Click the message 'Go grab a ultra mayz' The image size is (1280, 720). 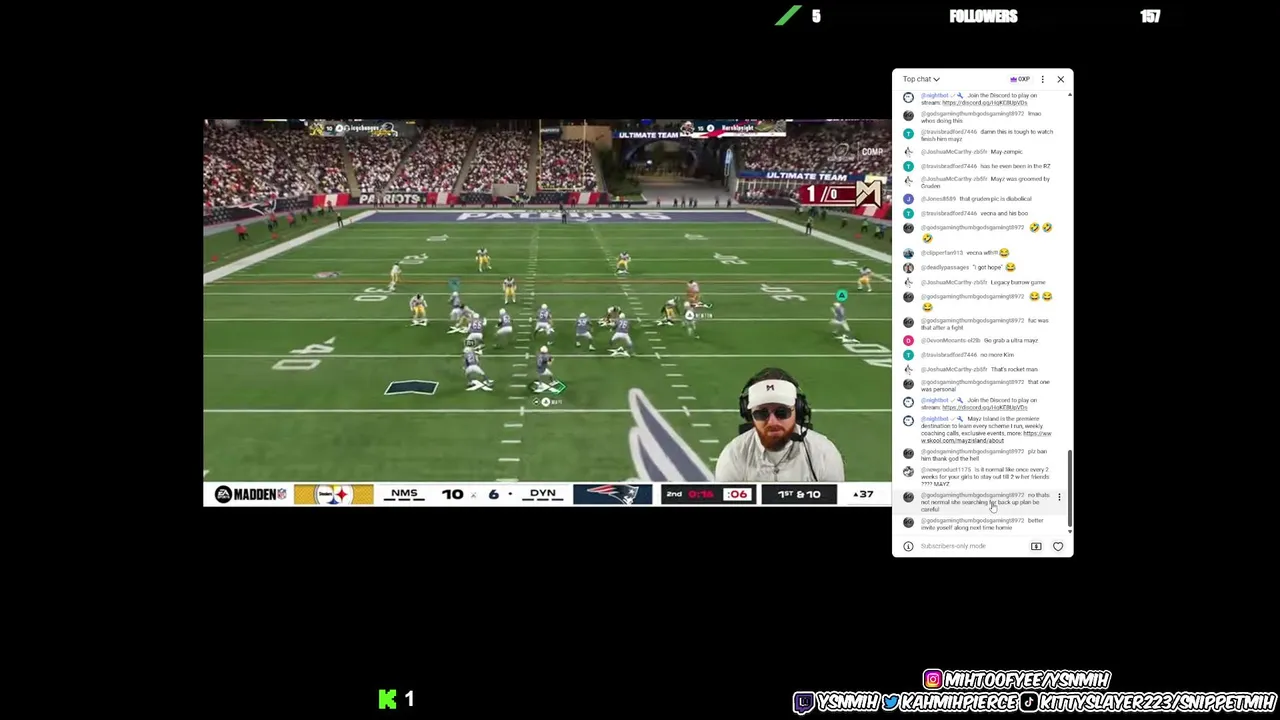[1010, 340]
